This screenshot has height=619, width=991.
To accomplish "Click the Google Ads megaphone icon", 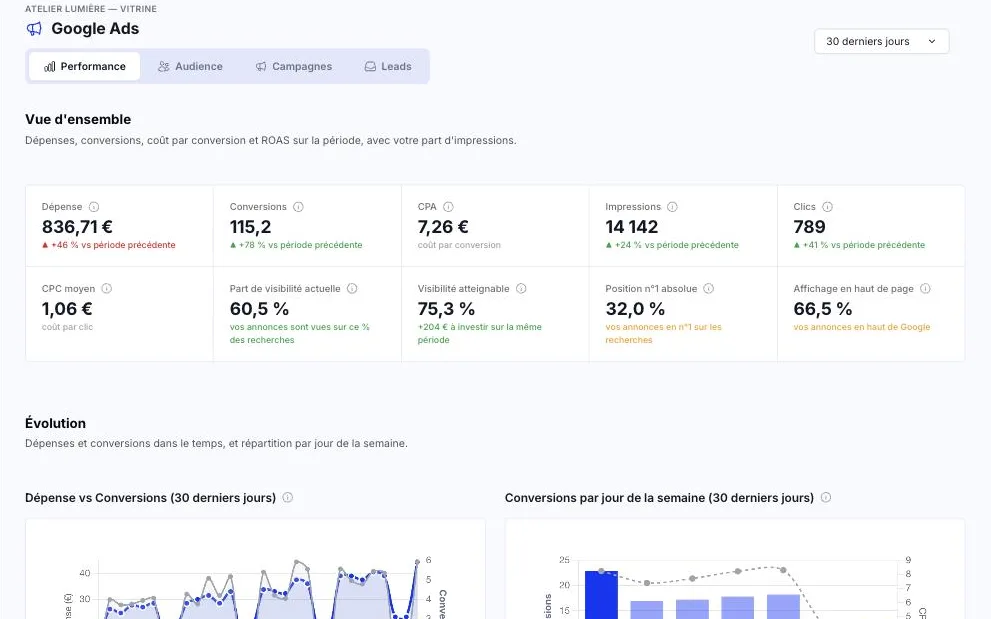I will 33,28.
